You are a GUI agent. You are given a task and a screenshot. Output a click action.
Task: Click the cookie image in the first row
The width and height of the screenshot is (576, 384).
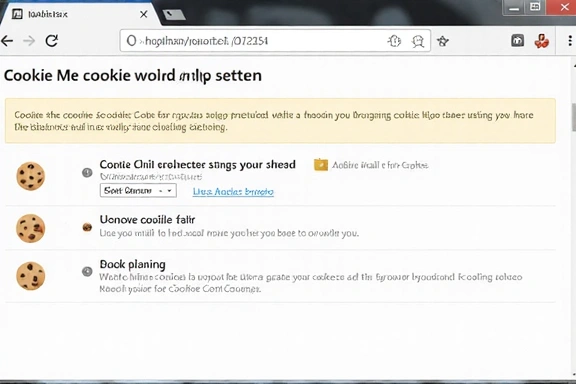click(30, 176)
